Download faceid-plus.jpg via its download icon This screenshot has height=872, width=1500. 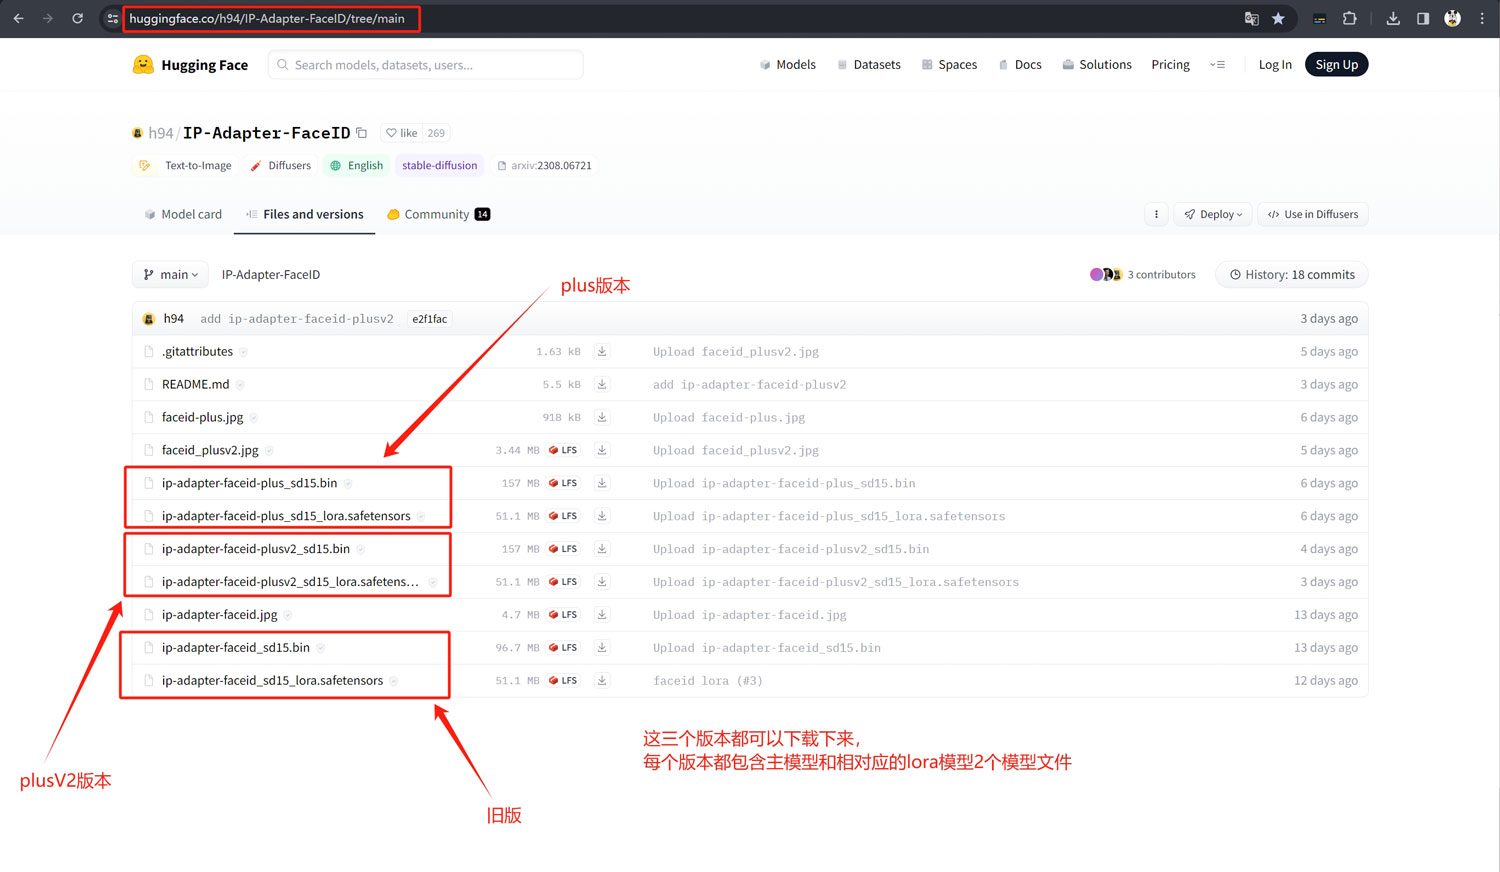602,417
